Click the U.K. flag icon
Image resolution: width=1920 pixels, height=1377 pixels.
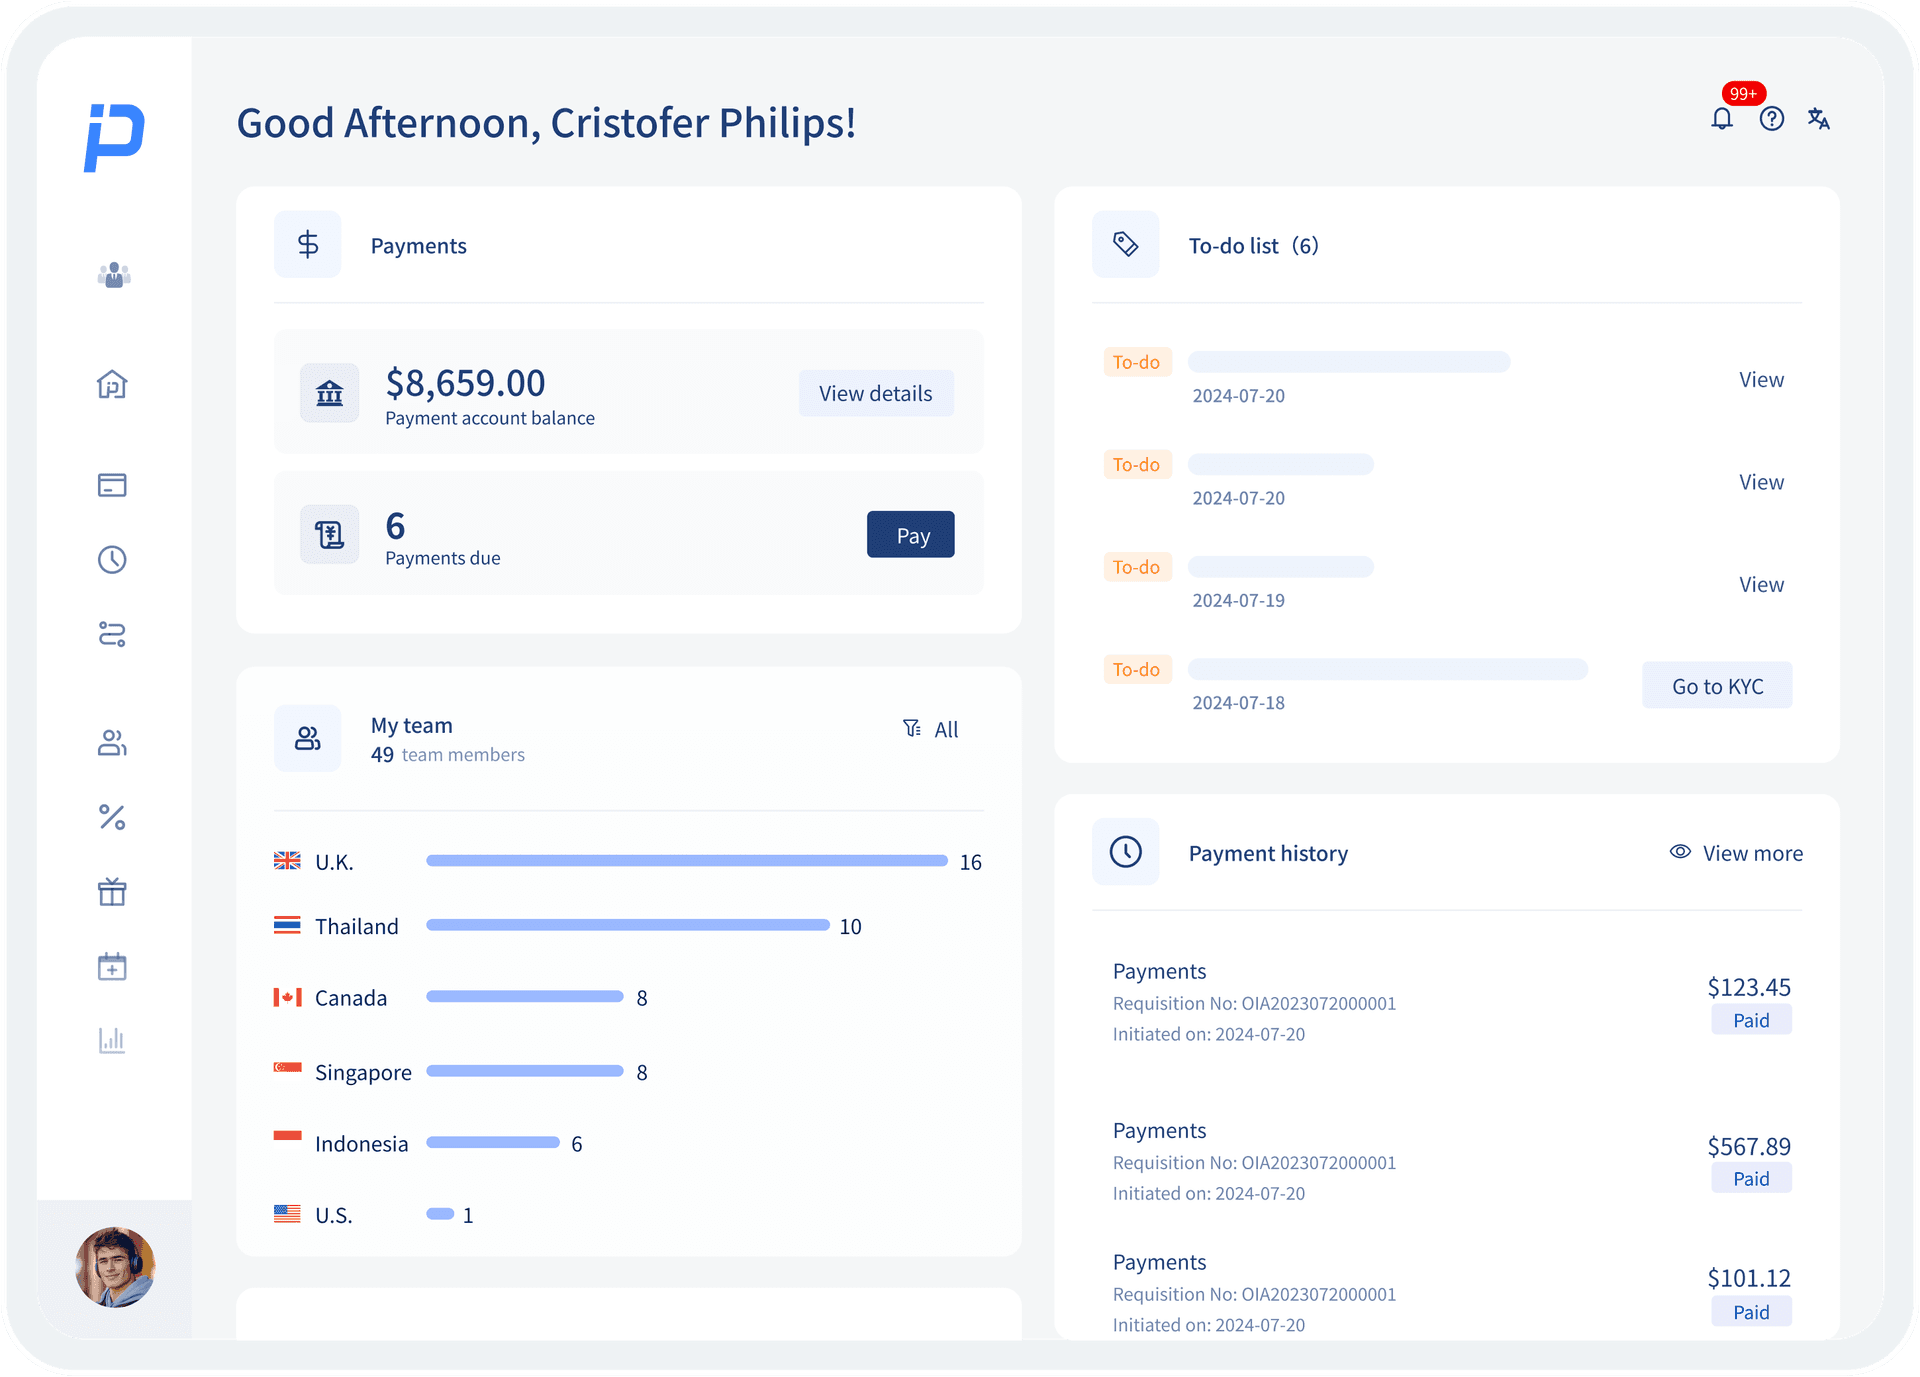[x=287, y=861]
